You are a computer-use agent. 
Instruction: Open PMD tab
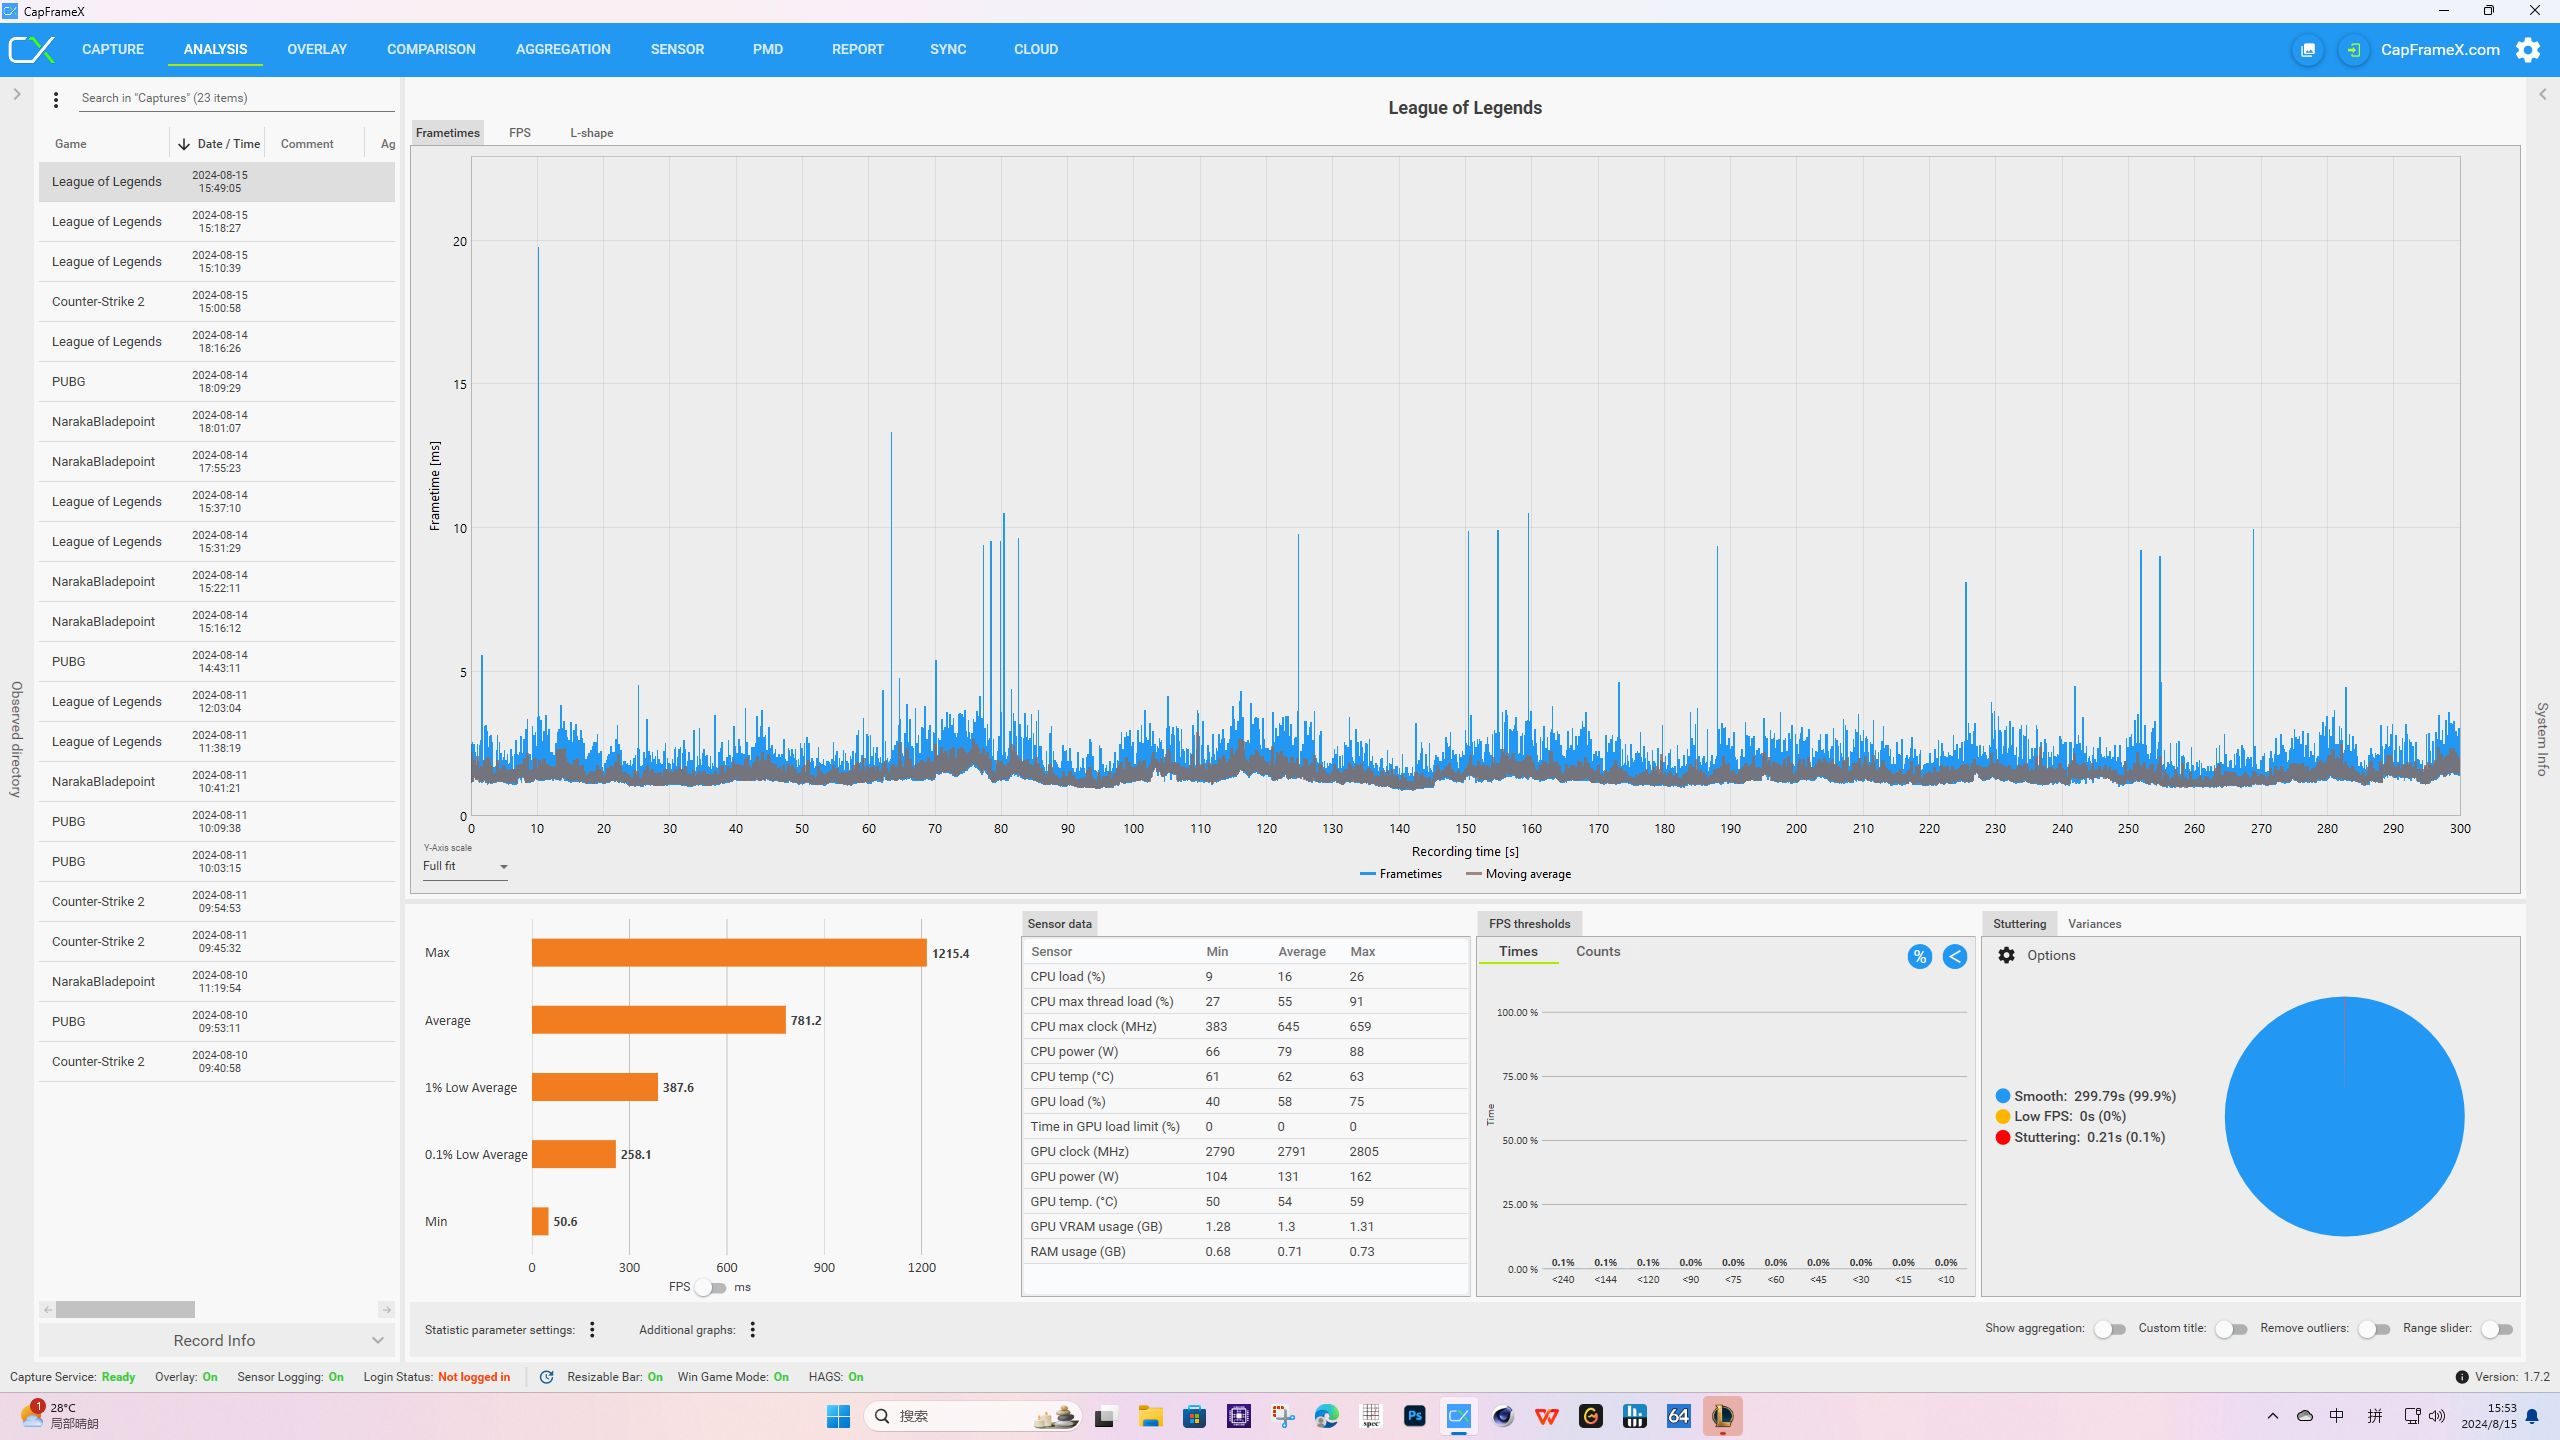tap(768, 49)
